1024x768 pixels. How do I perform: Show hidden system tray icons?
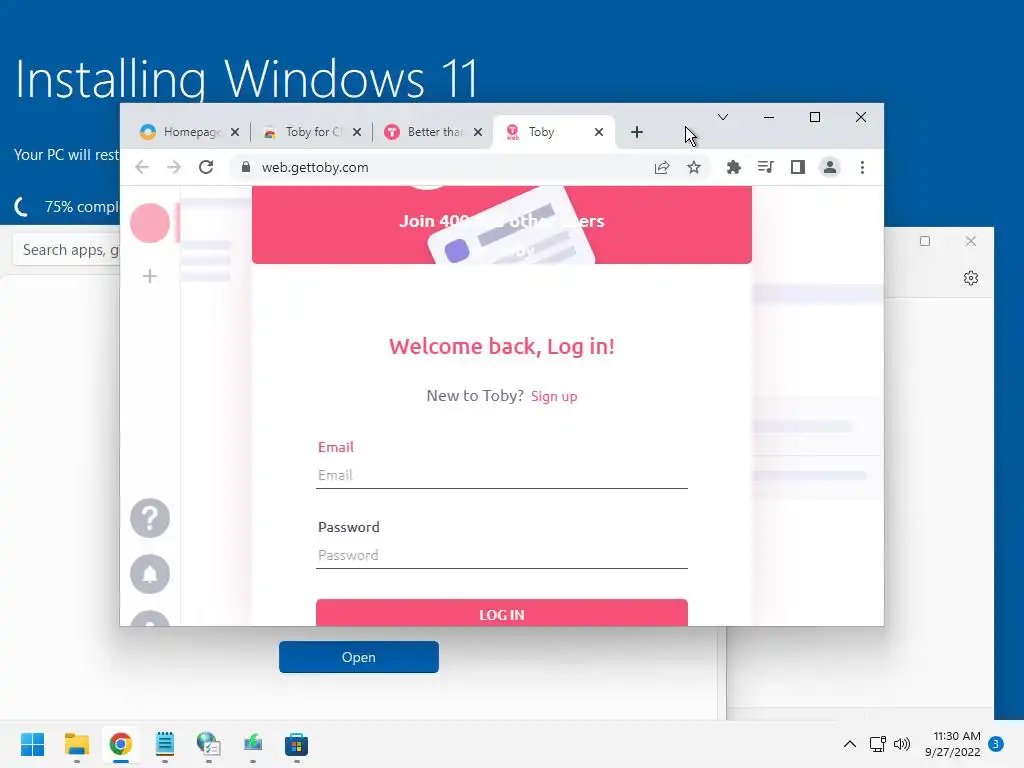[x=850, y=744]
